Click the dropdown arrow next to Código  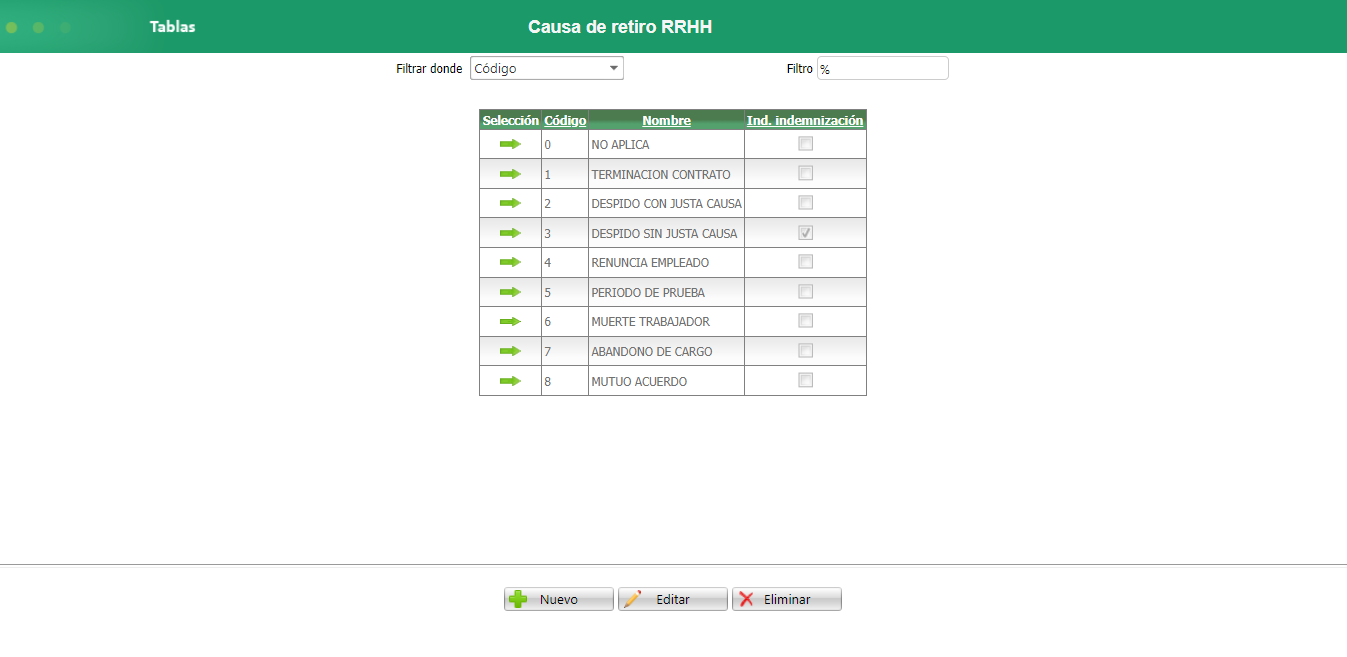[x=613, y=67]
